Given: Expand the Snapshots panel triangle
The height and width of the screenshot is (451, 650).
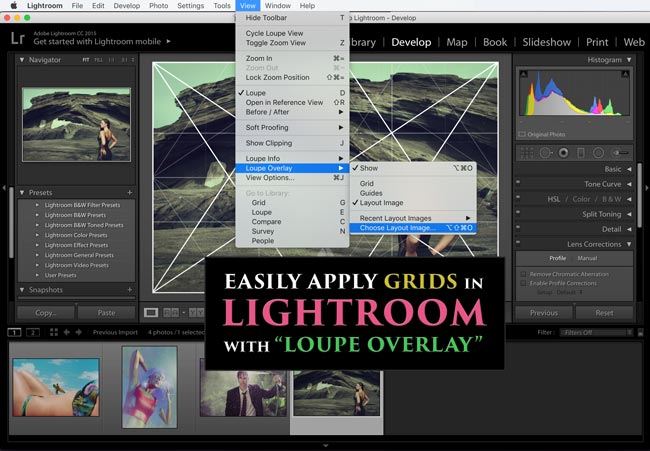Looking at the screenshot, I should click(22, 290).
